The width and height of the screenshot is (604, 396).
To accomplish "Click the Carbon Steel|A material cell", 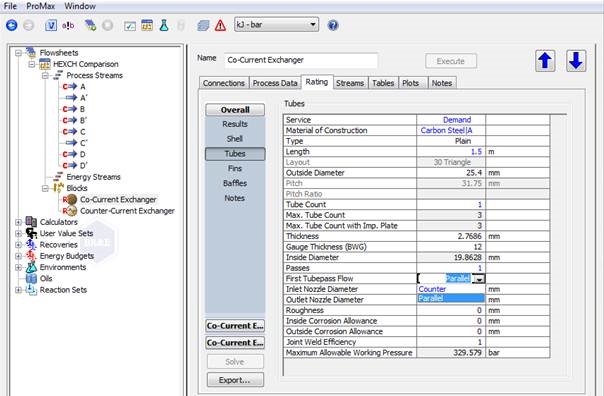I will (451, 131).
